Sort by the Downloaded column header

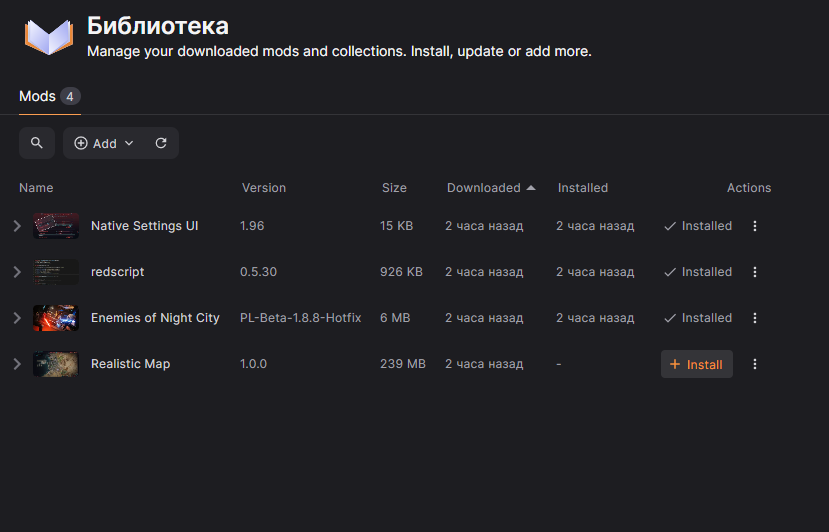coord(484,188)
